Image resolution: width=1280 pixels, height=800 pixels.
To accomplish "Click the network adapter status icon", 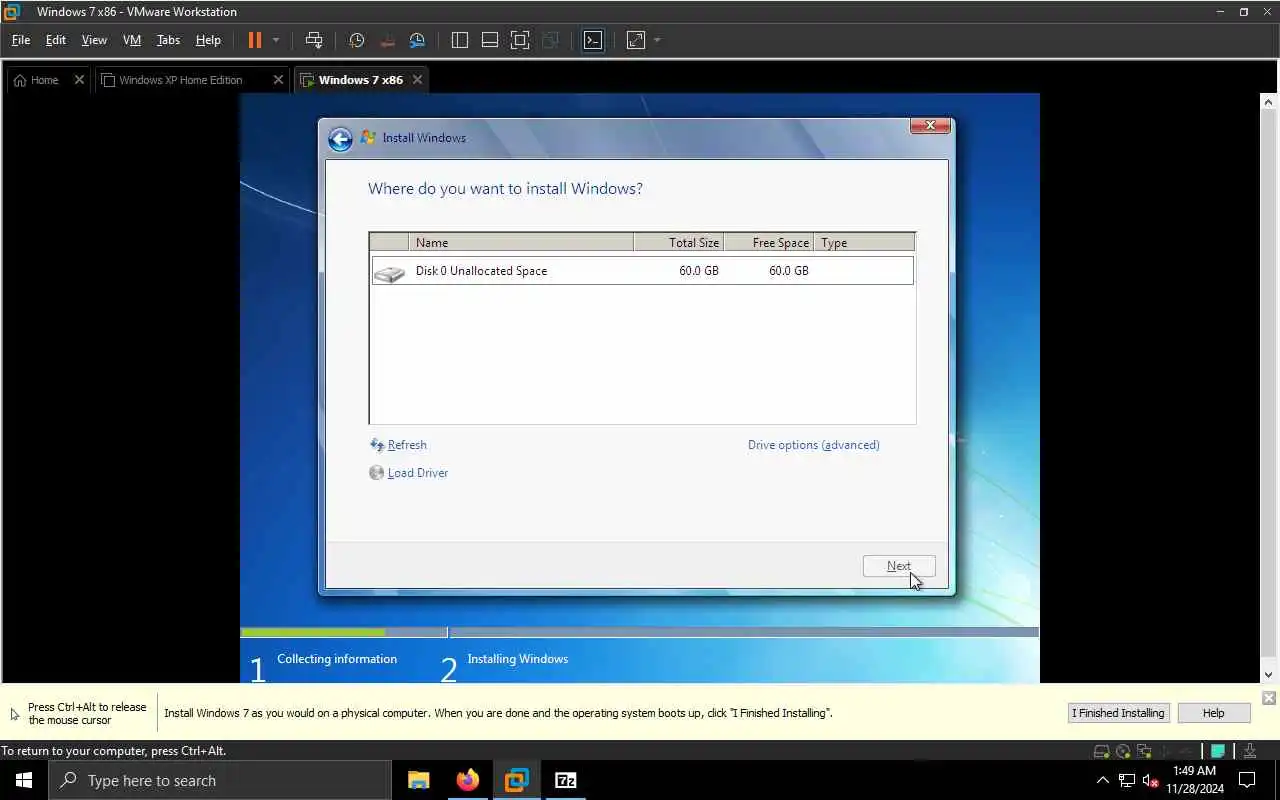I will coord(1144,751).
